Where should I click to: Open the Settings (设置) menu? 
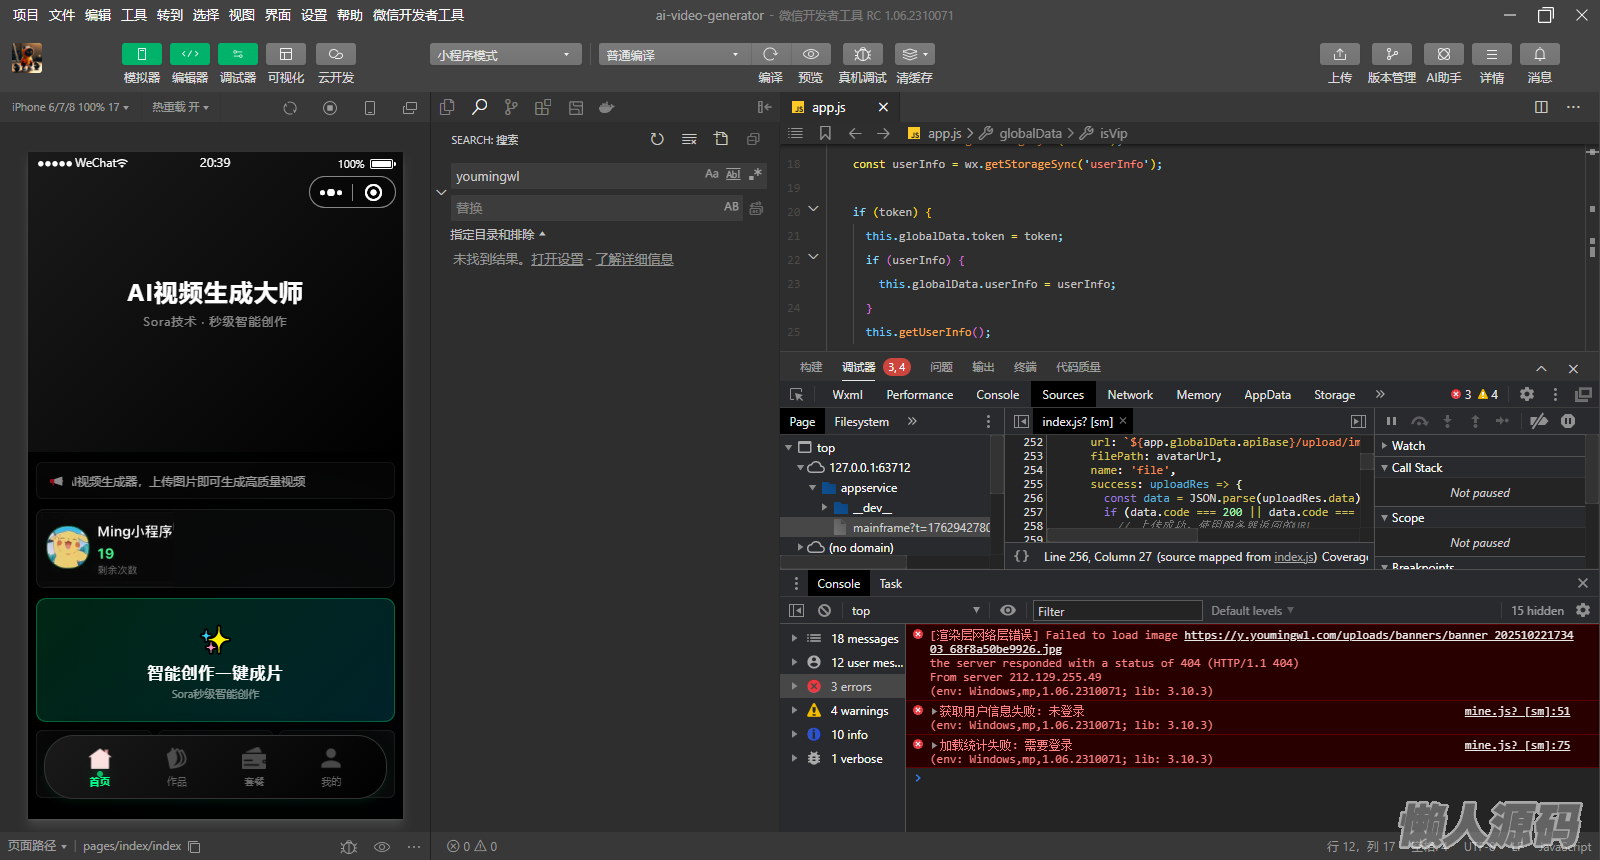pyautogui.click(x=314, y=15)
